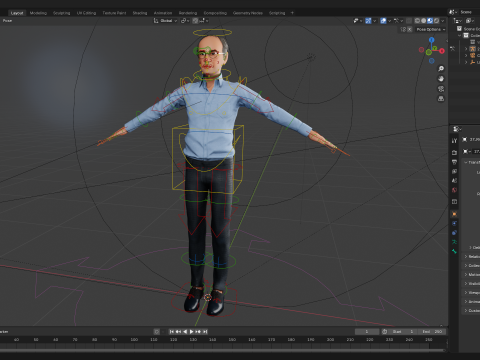Open the snapping options dropdown
Screen dimensions: 480x360
coord(204,21)
